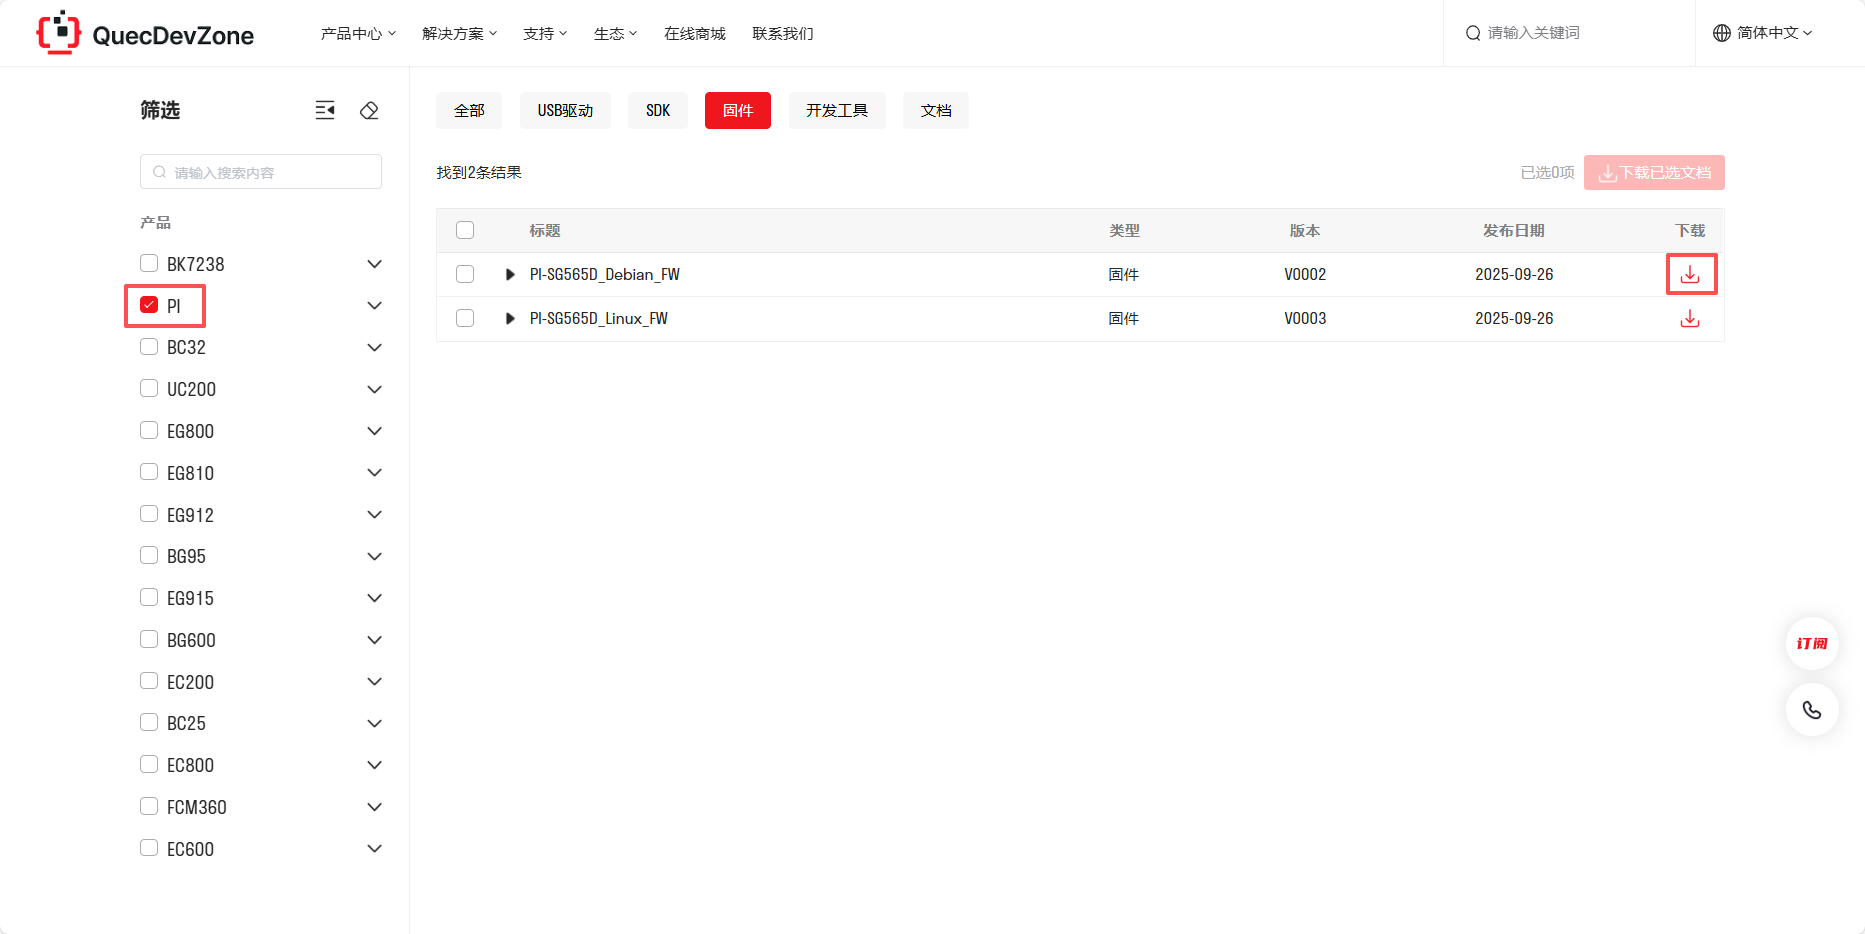Open the 产品中心 dropdown menu
Image resolution: width=1865 pixels, height=934 pixels.
pyautogui.click(x=357, y=33)
